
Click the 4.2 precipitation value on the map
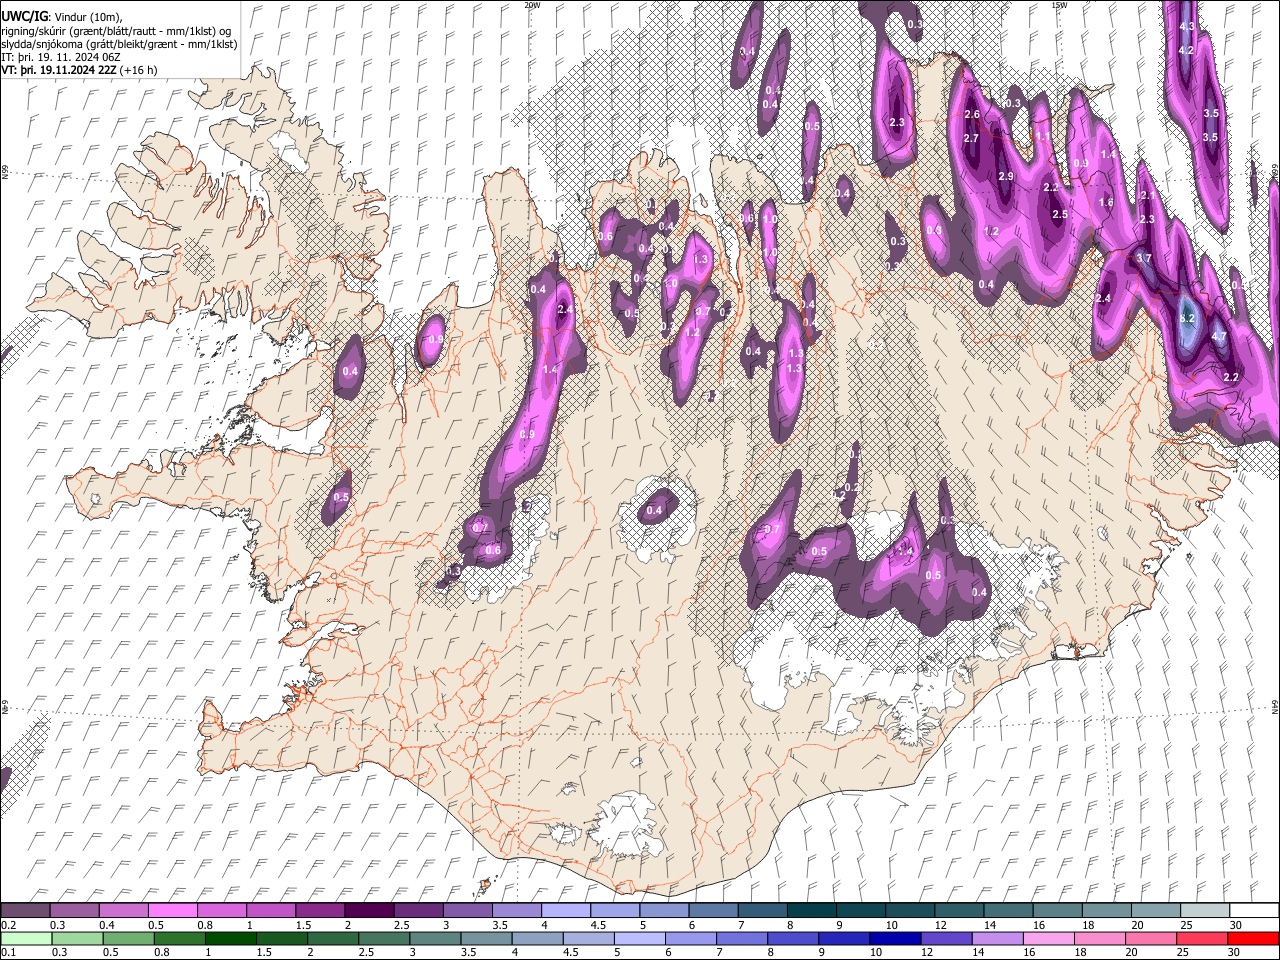click(1187, 50)
